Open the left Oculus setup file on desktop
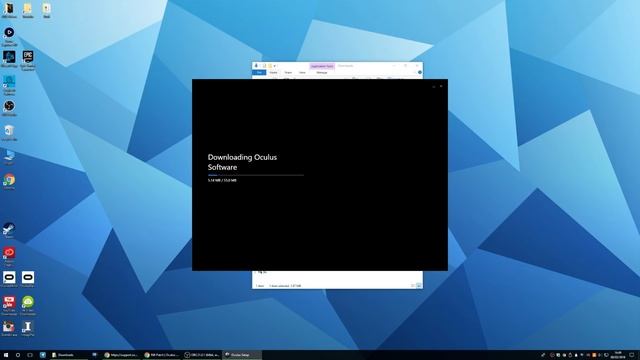This screenshot has height=360, width=640. [x=9, y=280]
